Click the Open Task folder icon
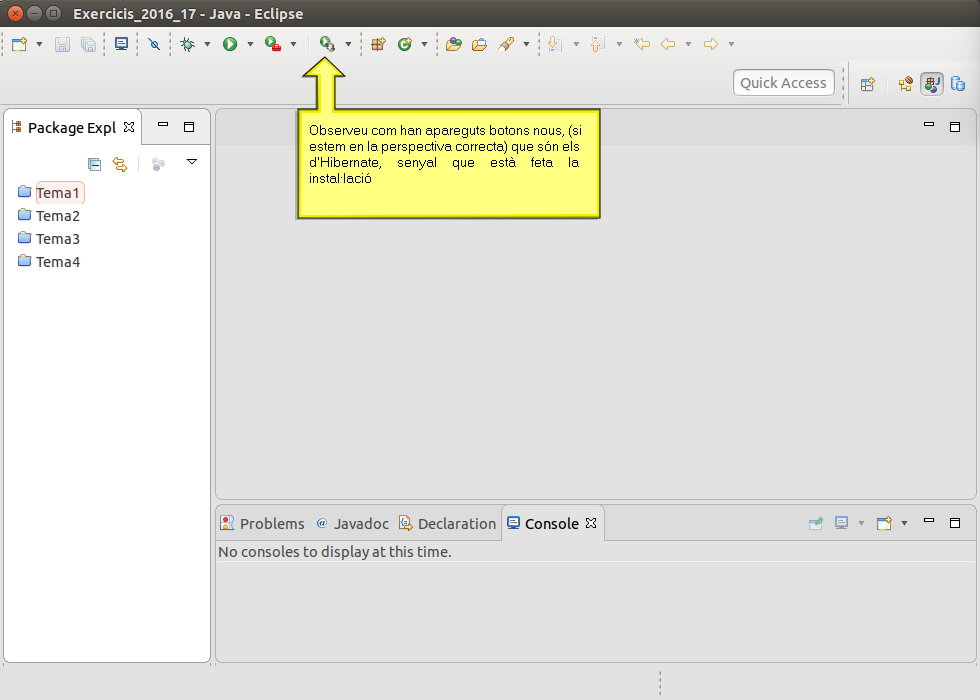 (x=479, y=44)
